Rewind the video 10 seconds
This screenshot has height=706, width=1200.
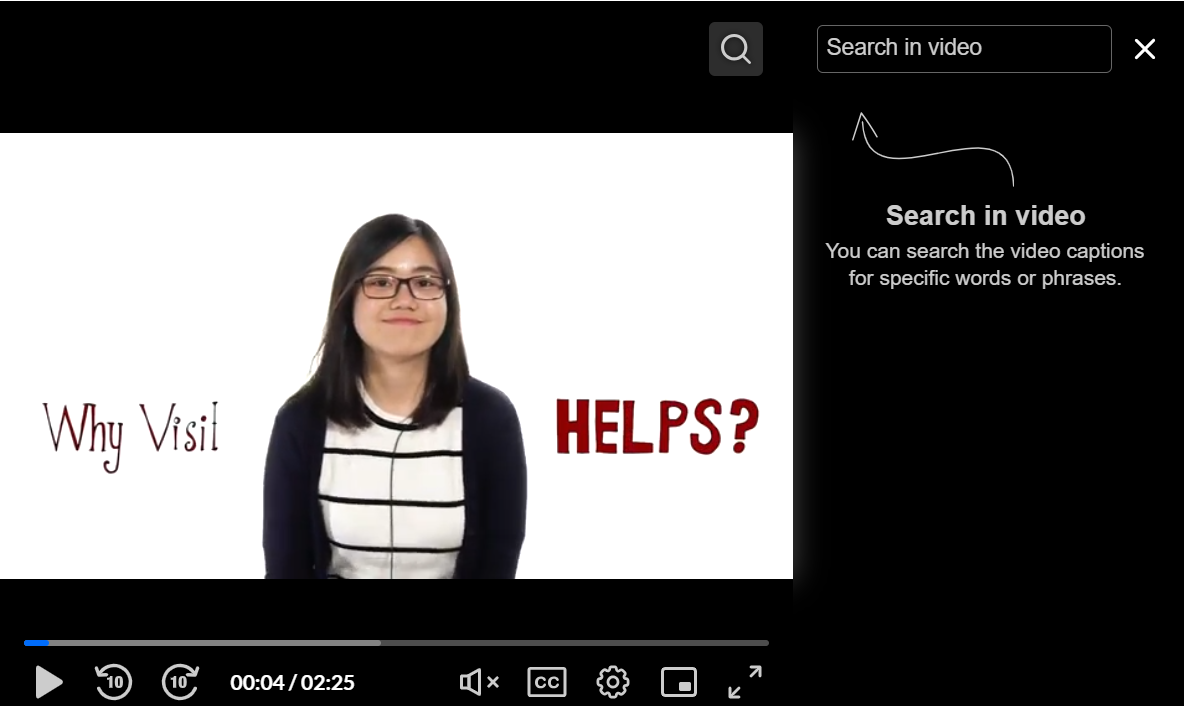[114, 682]
